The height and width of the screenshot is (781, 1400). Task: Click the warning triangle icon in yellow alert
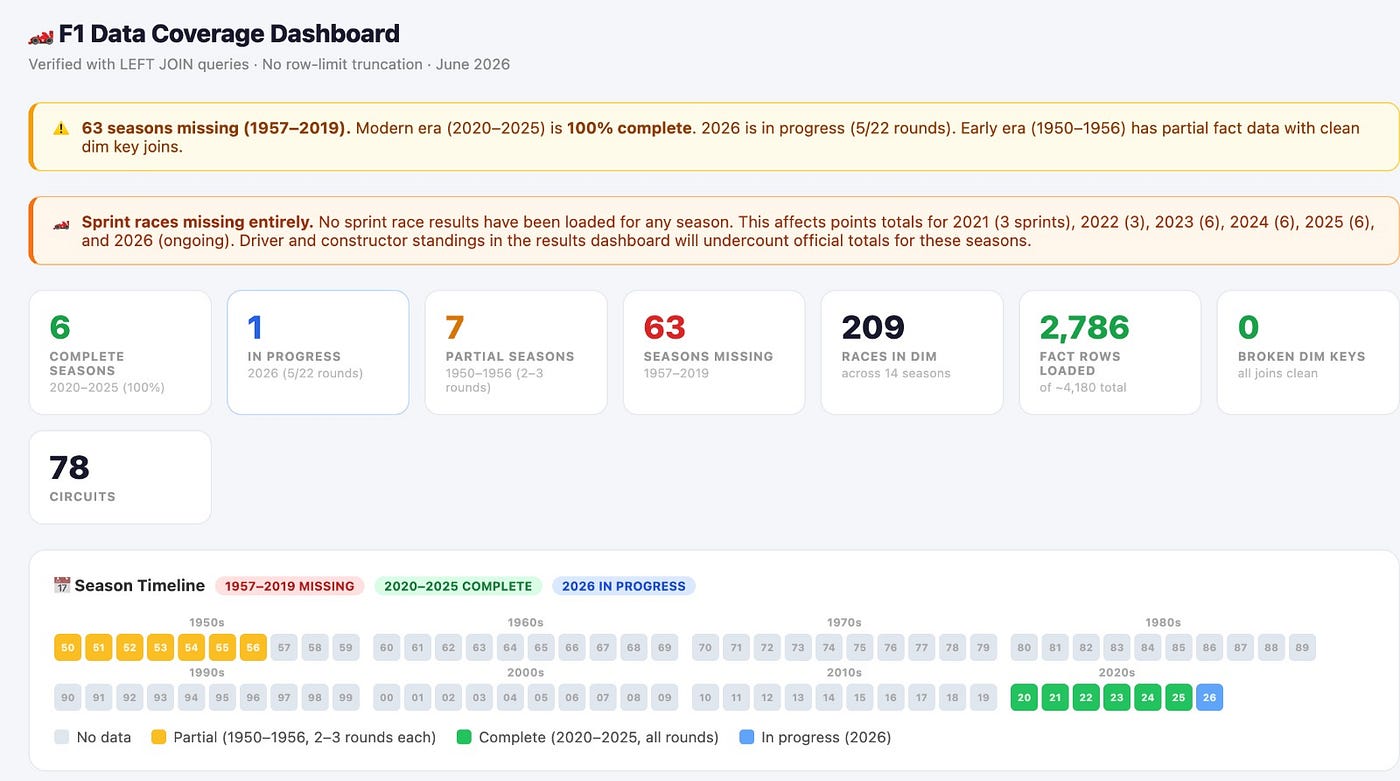(61, 128)
